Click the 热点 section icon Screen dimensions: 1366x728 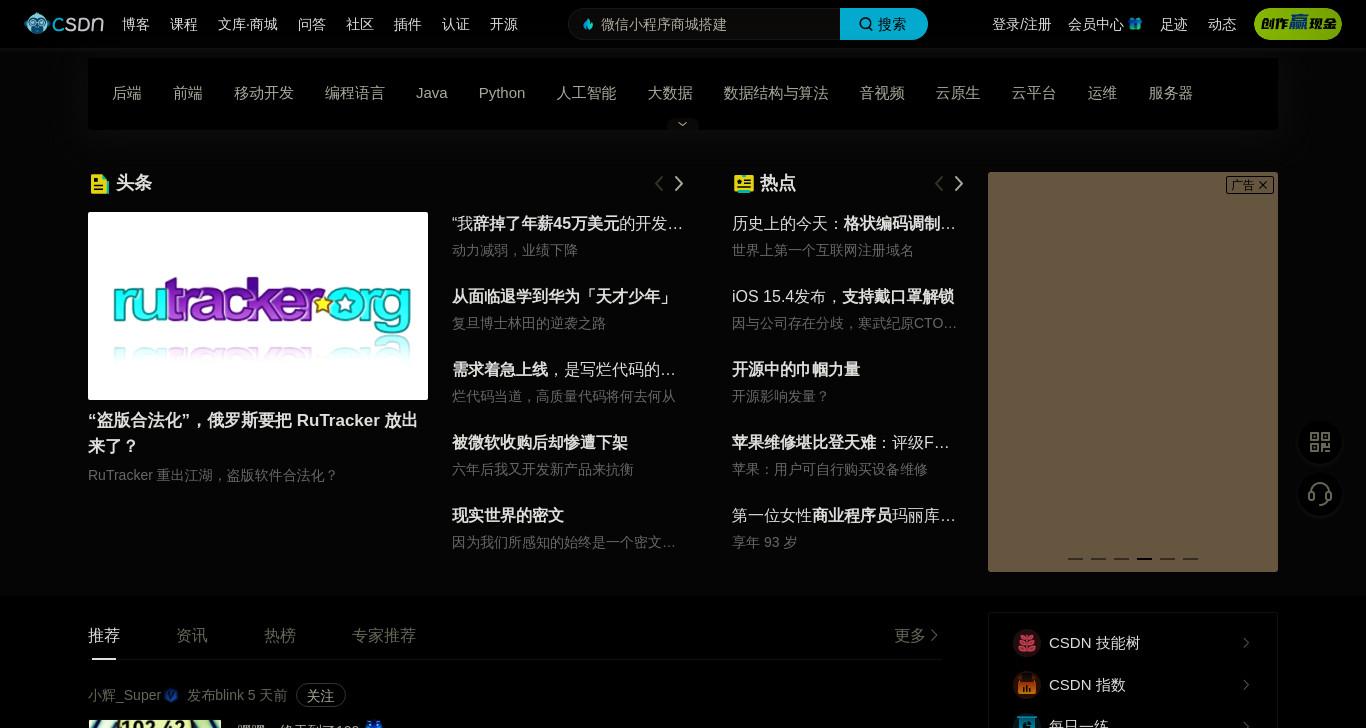pyautogui.click(x=743, y=184)
